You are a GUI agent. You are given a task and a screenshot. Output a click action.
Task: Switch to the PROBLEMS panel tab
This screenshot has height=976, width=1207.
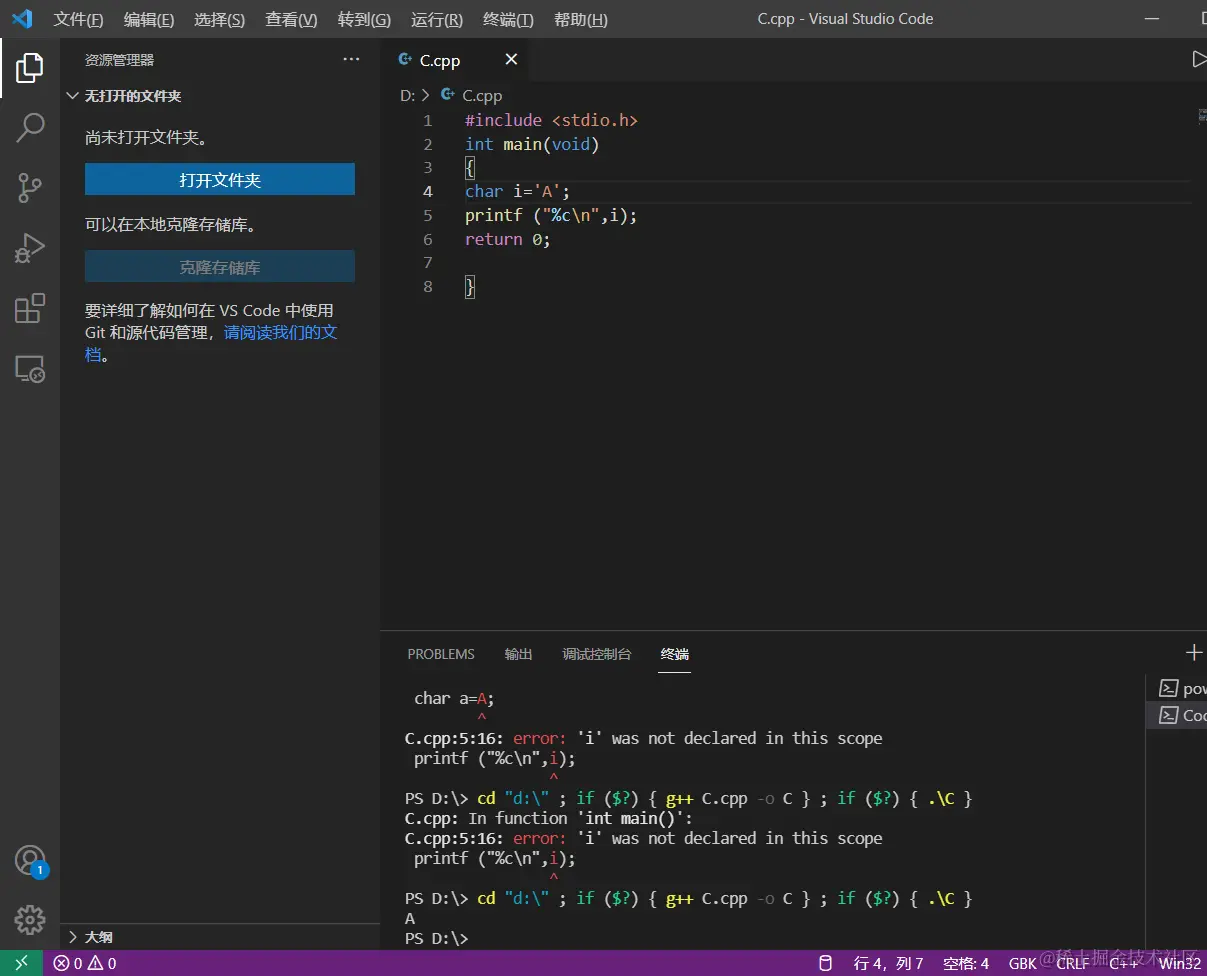pos(441,654)
